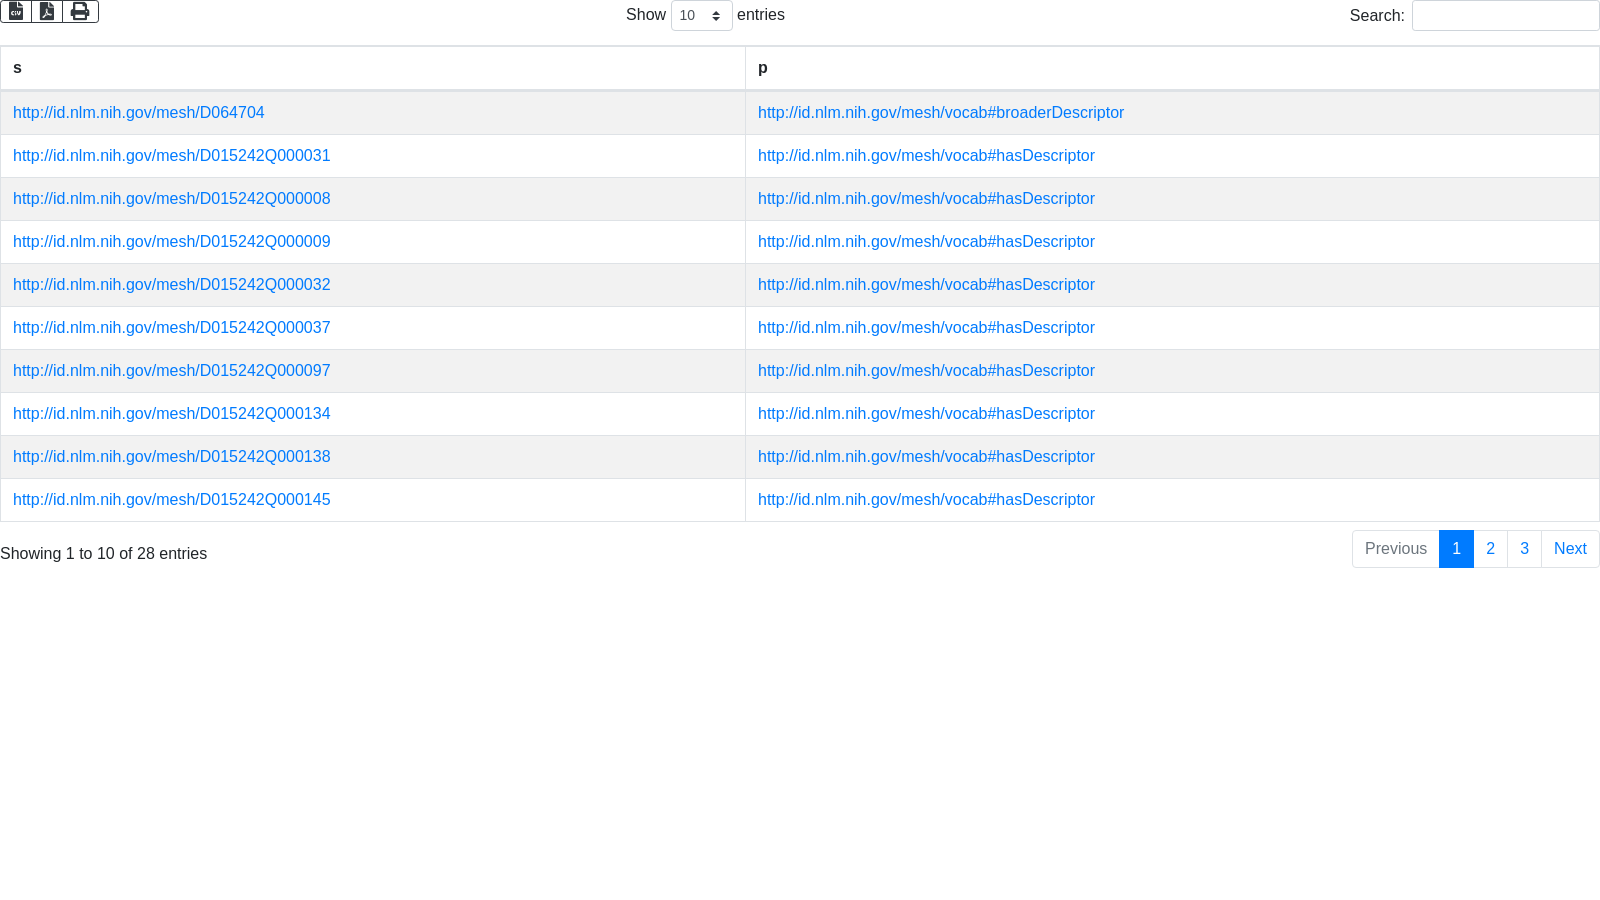Screen dimensions: 1600x900
Task: Go to page 2 of results
Action: click(x=1490, y=549)
